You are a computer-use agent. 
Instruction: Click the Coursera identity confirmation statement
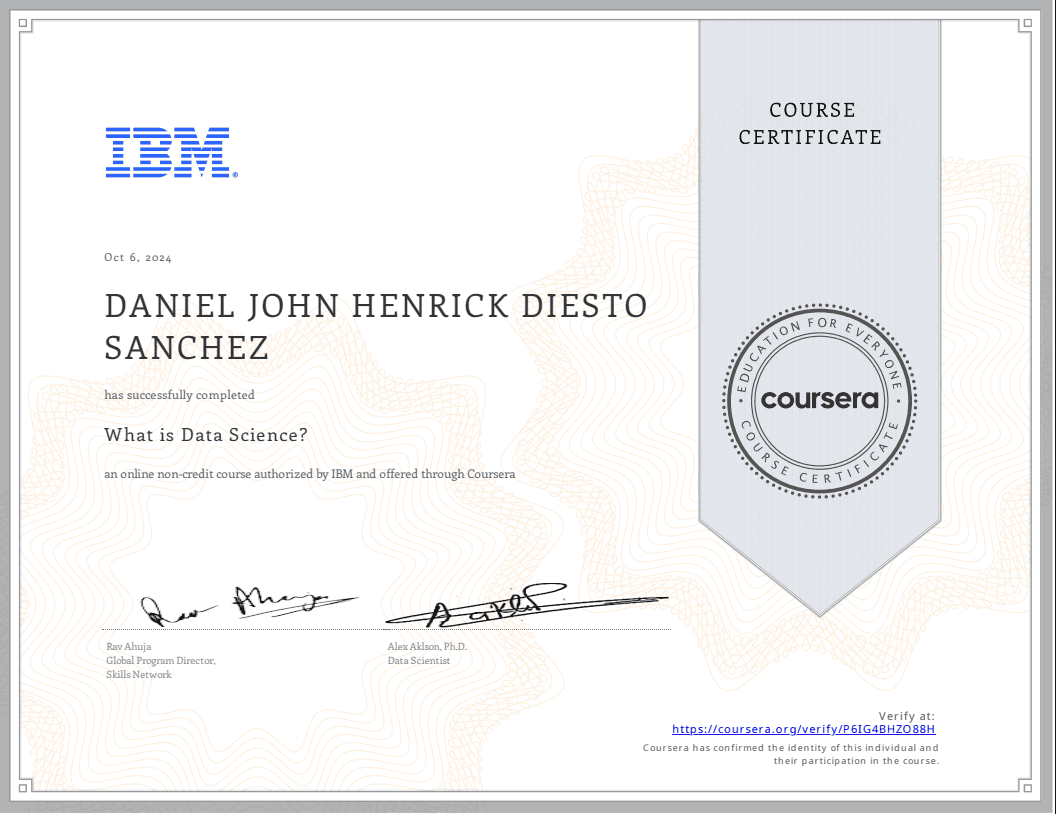[790, 754]
